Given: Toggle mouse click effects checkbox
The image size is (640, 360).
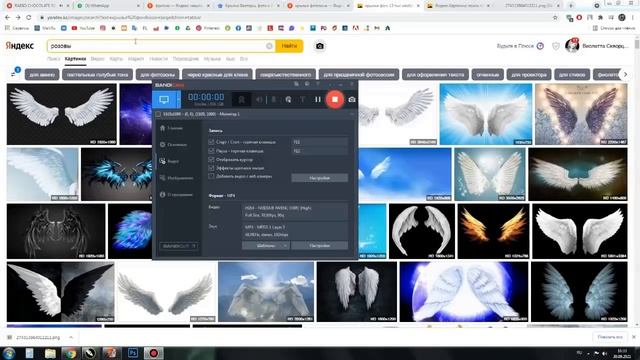Looking at the screenshot, I should [x=211, y=168].
